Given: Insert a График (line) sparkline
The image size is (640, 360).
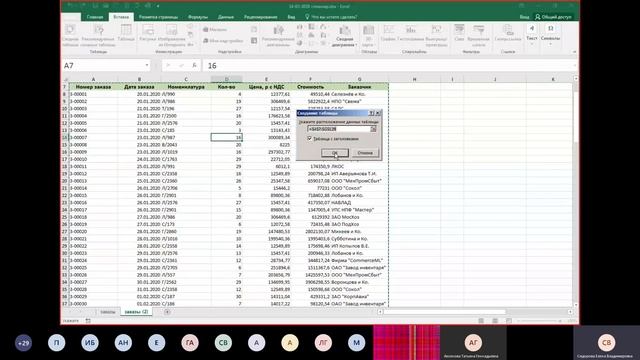Looking at the screenshot, I should click(x=388, y=33).
